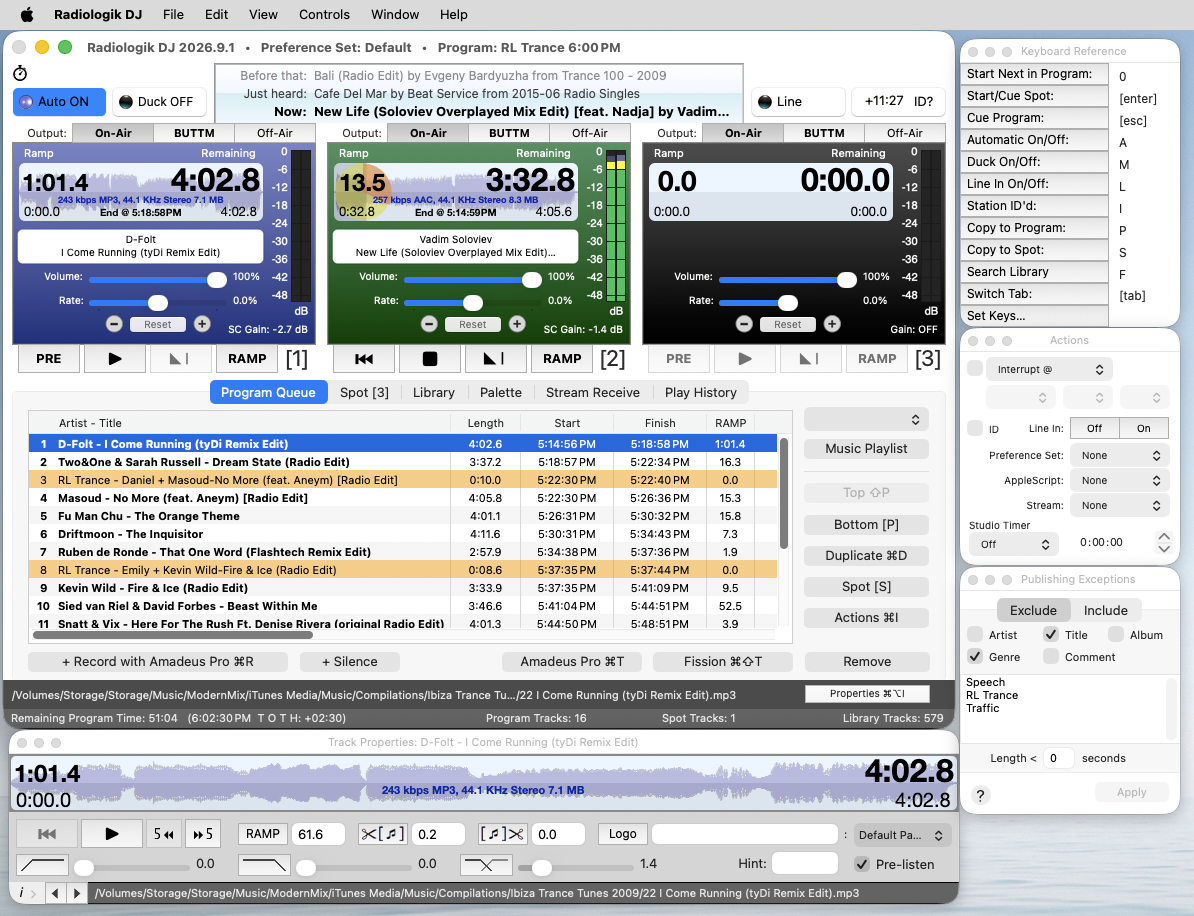Switch to the Stream Receive tab

coord(592,393)
